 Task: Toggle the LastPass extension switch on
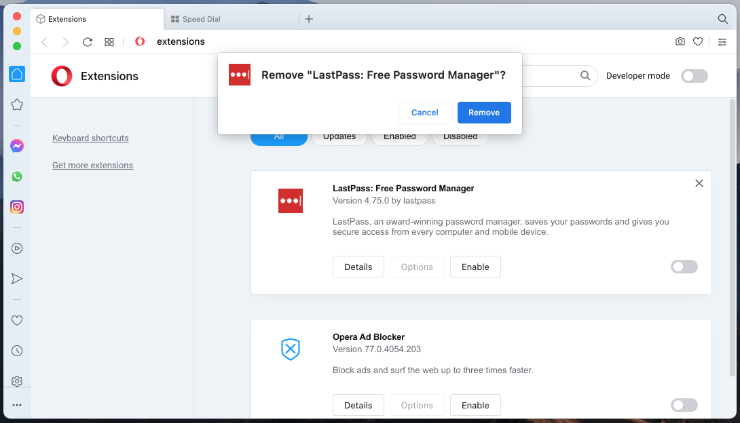click(x=684, y=267)
